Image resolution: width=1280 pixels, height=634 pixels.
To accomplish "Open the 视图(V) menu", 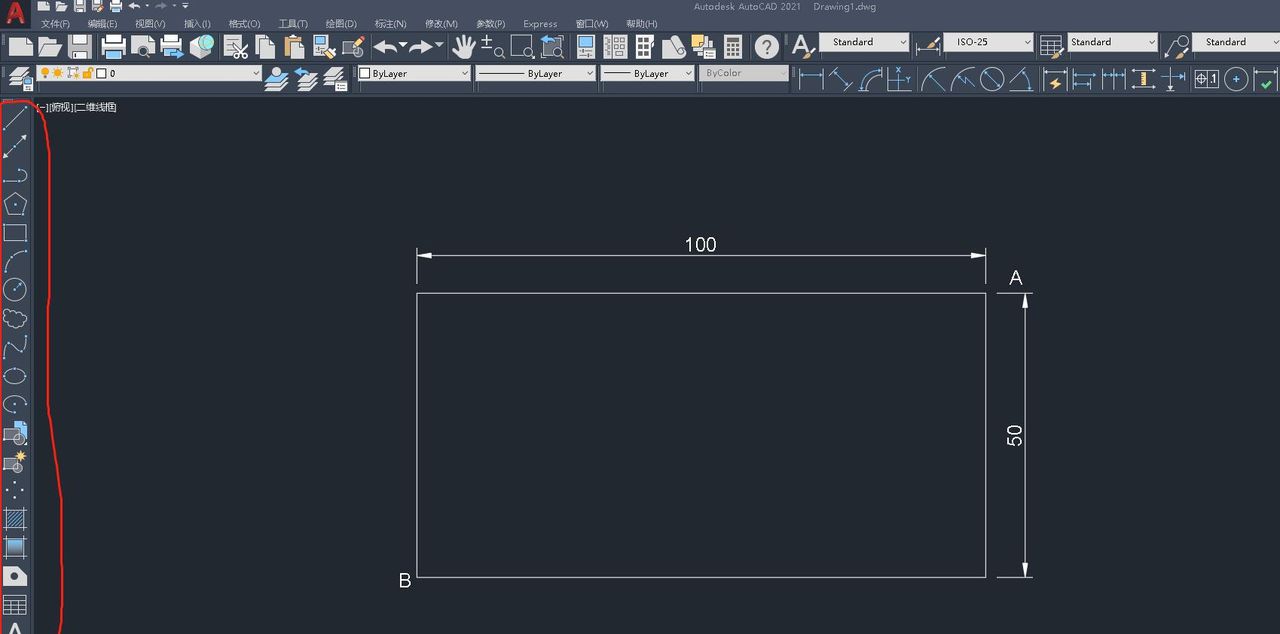I will [x=150, y=24].
